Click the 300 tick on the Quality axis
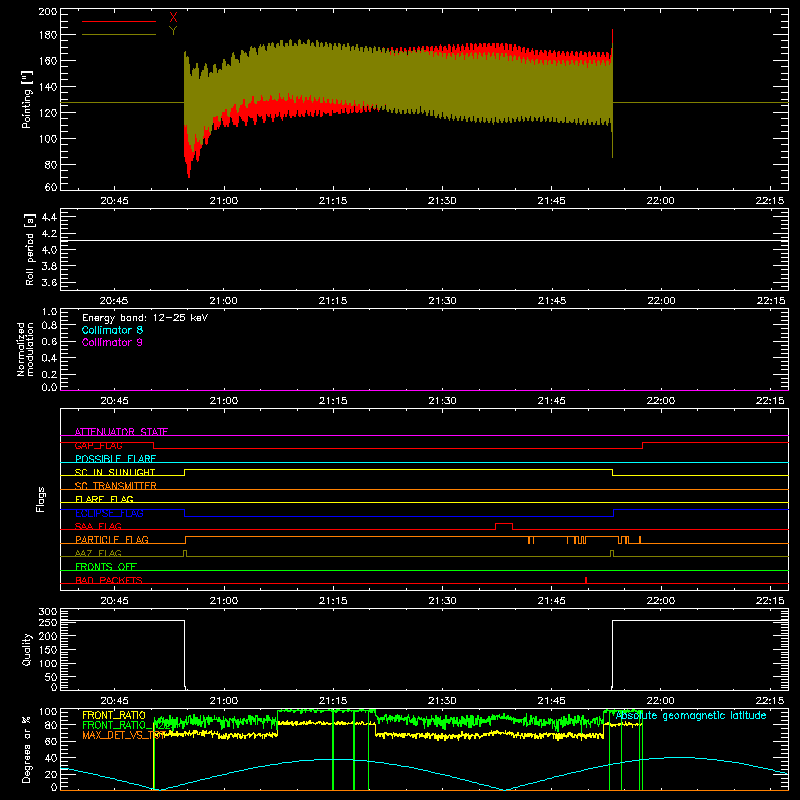Viewport: 800px width, 800px height. click(47, 612)
